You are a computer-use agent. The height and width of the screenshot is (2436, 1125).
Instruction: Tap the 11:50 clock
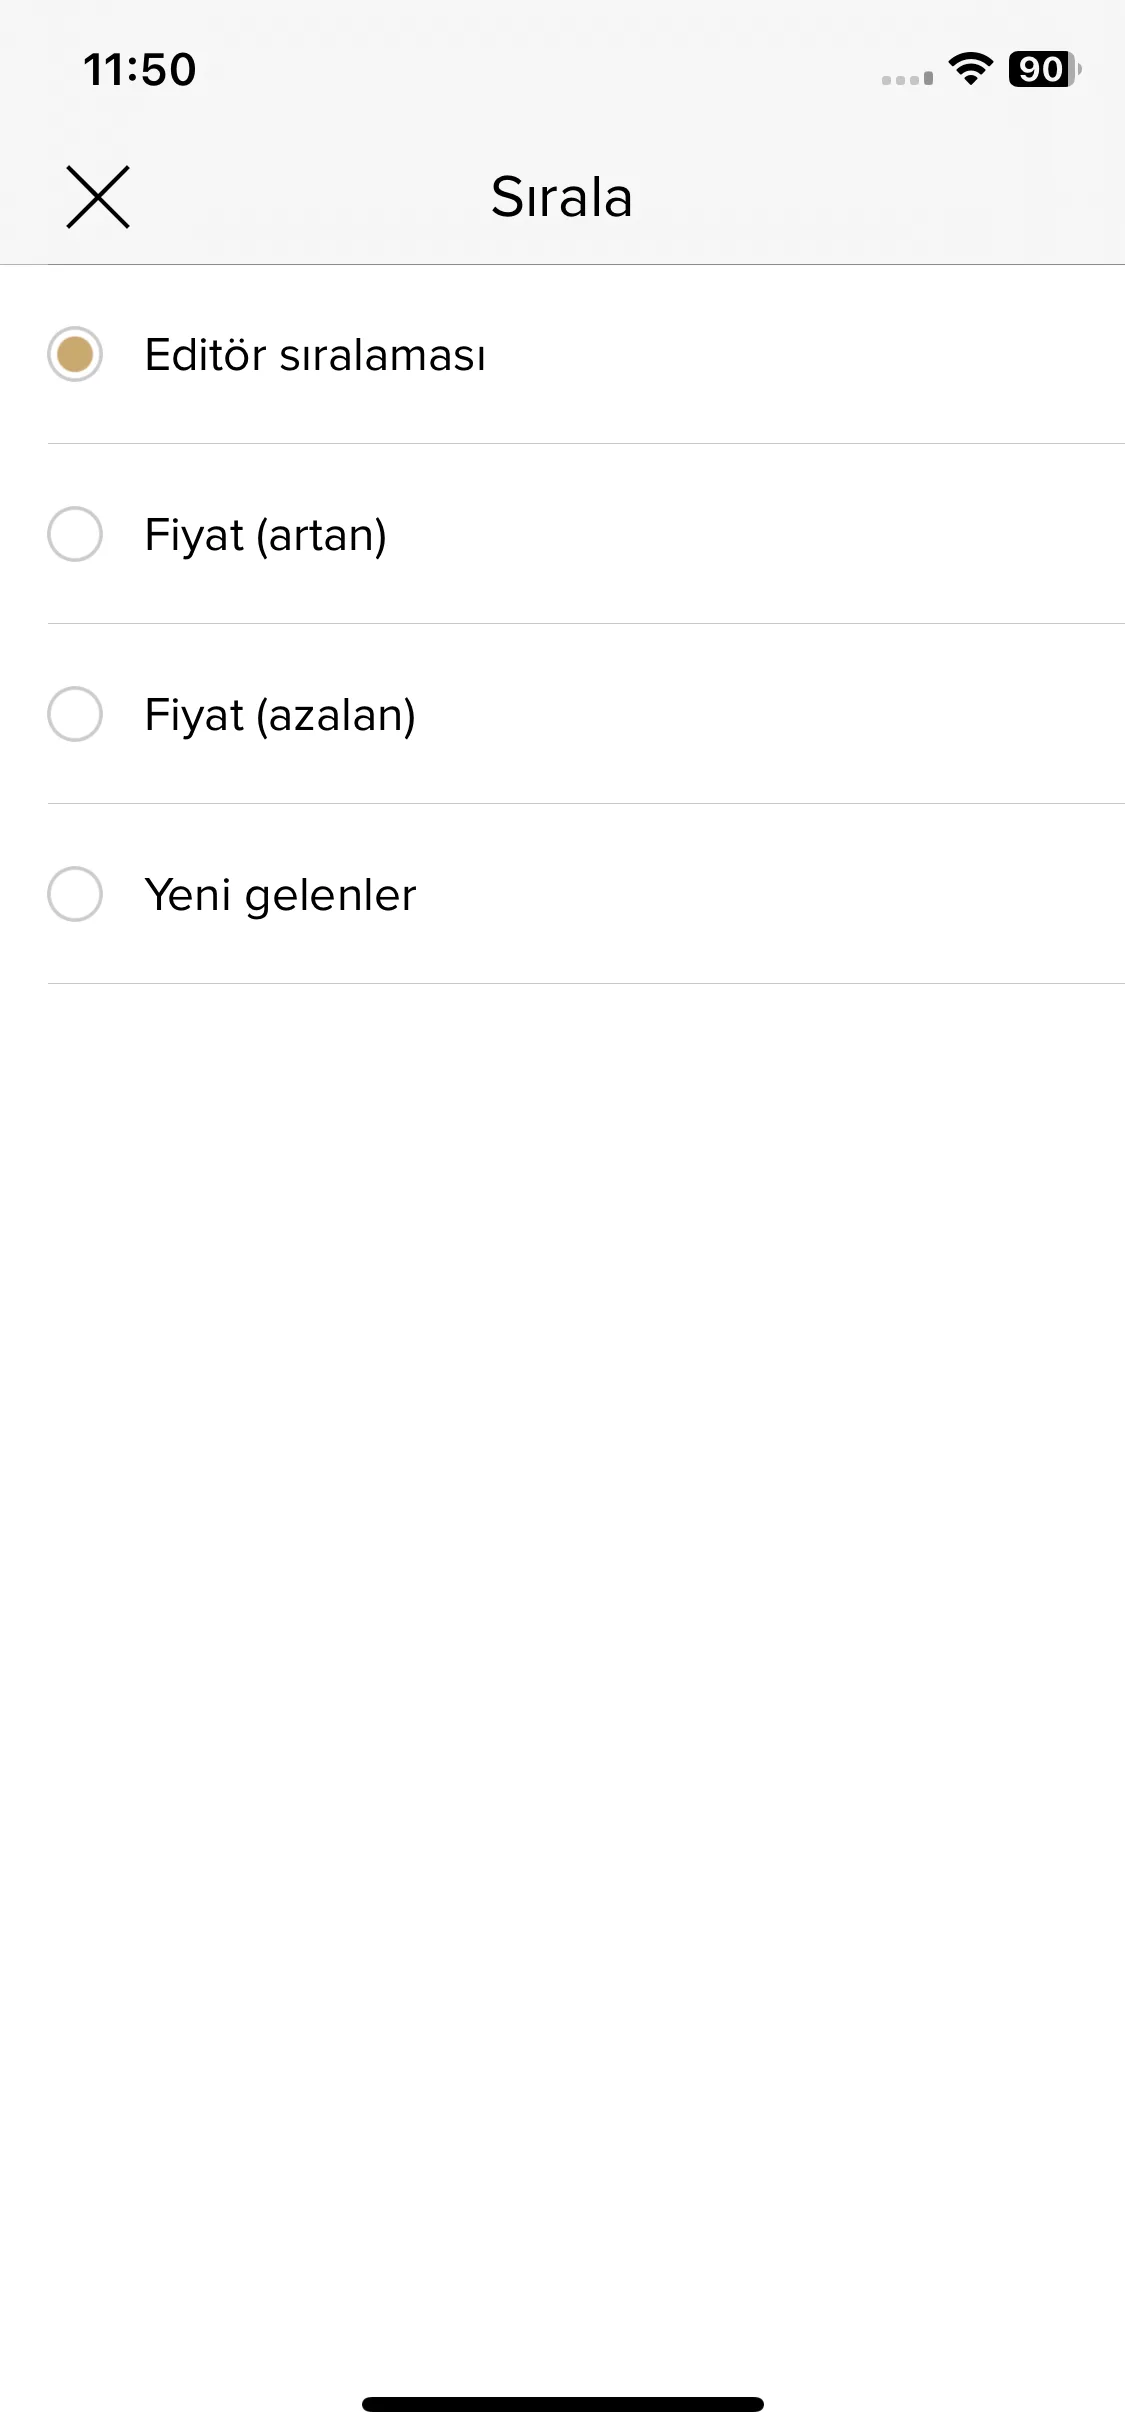click(x=140, y=70)
